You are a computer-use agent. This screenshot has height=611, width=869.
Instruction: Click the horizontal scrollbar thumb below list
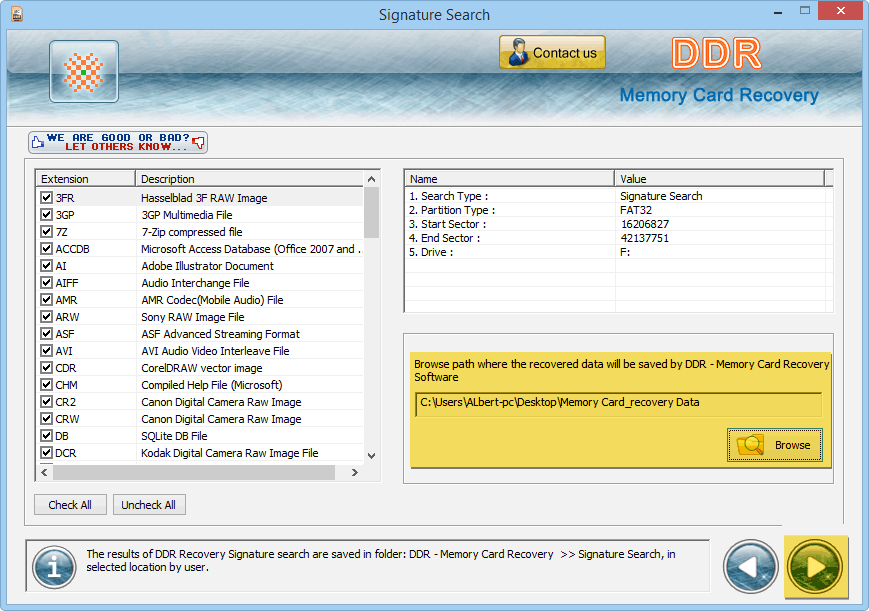[194, 472]
